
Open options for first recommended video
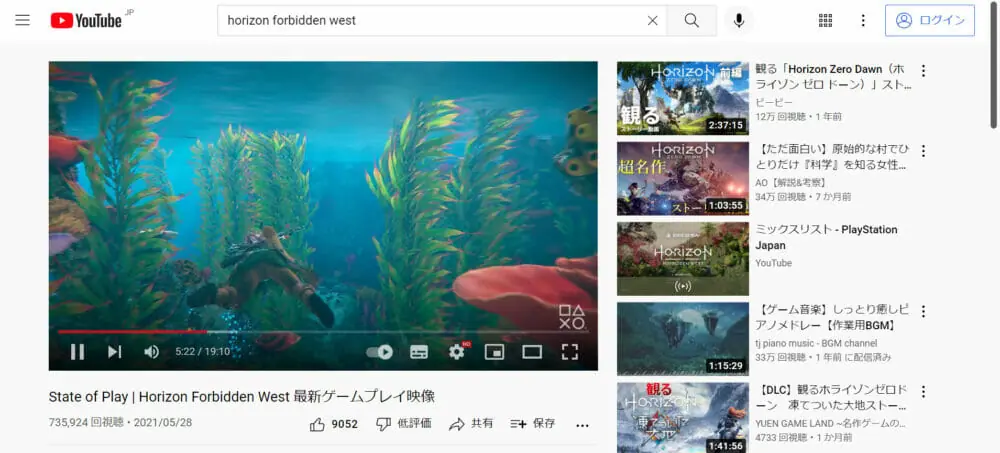(x=923, y=71)
